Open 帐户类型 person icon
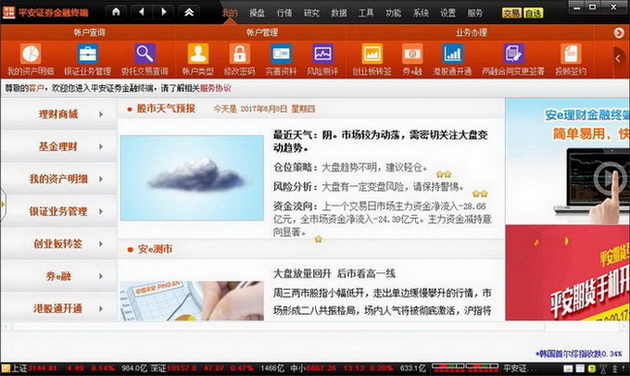Image resolution: width=630 pixels, height=376 pixels. 198,54
